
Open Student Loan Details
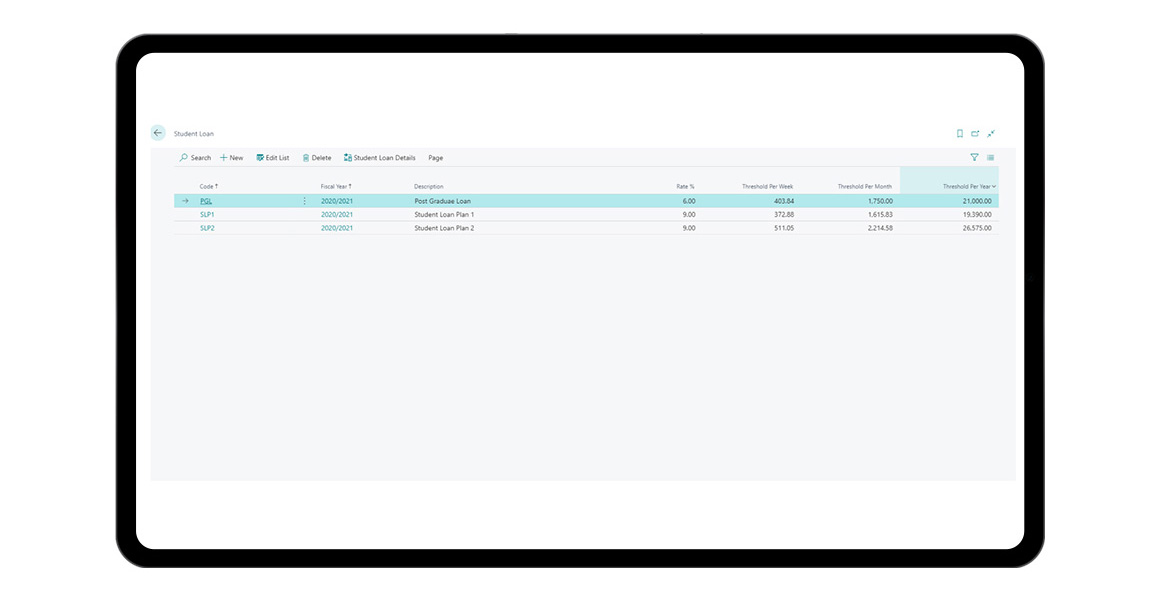(380, 158)
